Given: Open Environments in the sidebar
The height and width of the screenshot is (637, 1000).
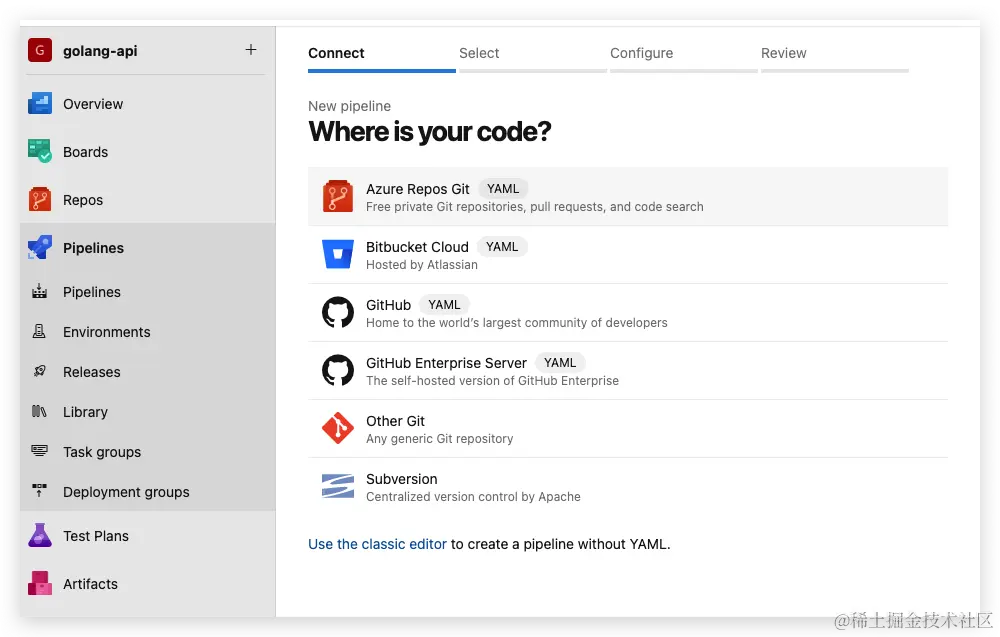Looking at the screenshot, I should coord(107,332).
